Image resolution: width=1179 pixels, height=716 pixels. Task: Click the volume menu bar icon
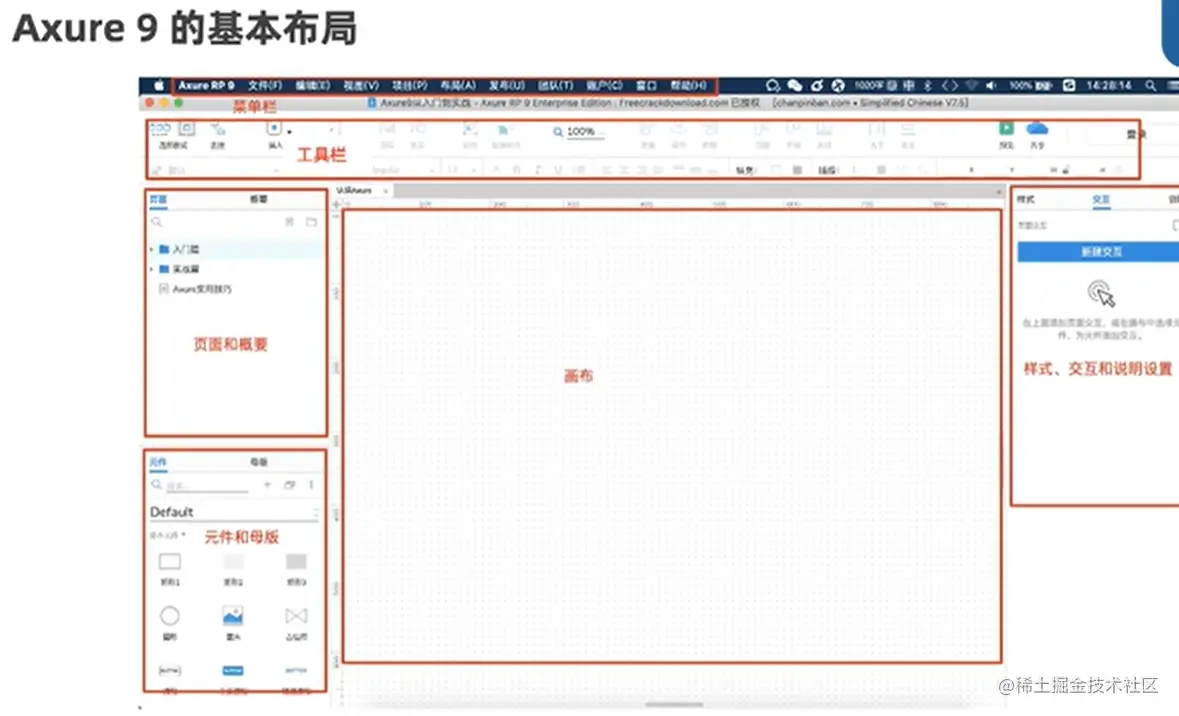(x=991, y=86)
